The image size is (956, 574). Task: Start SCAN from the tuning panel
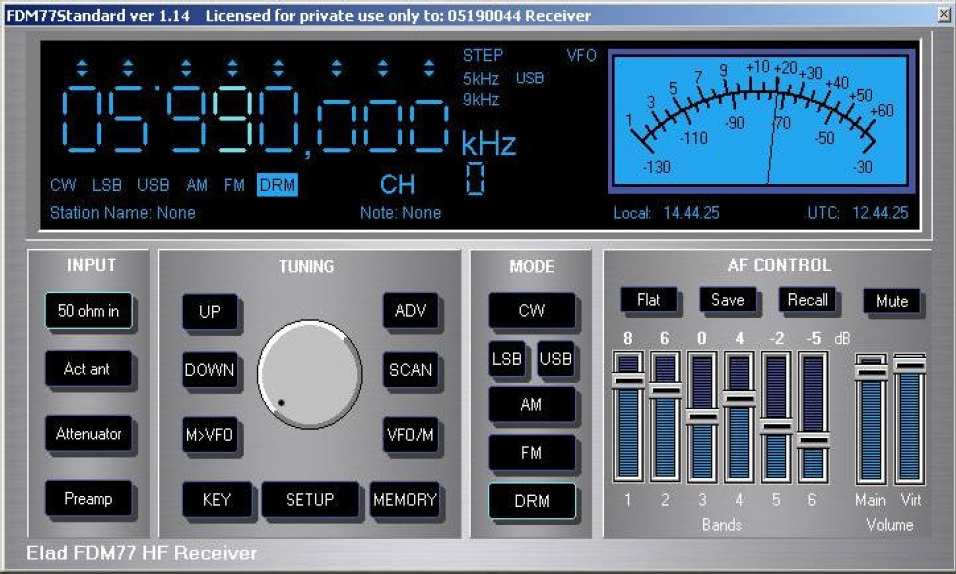click(410, 370)
